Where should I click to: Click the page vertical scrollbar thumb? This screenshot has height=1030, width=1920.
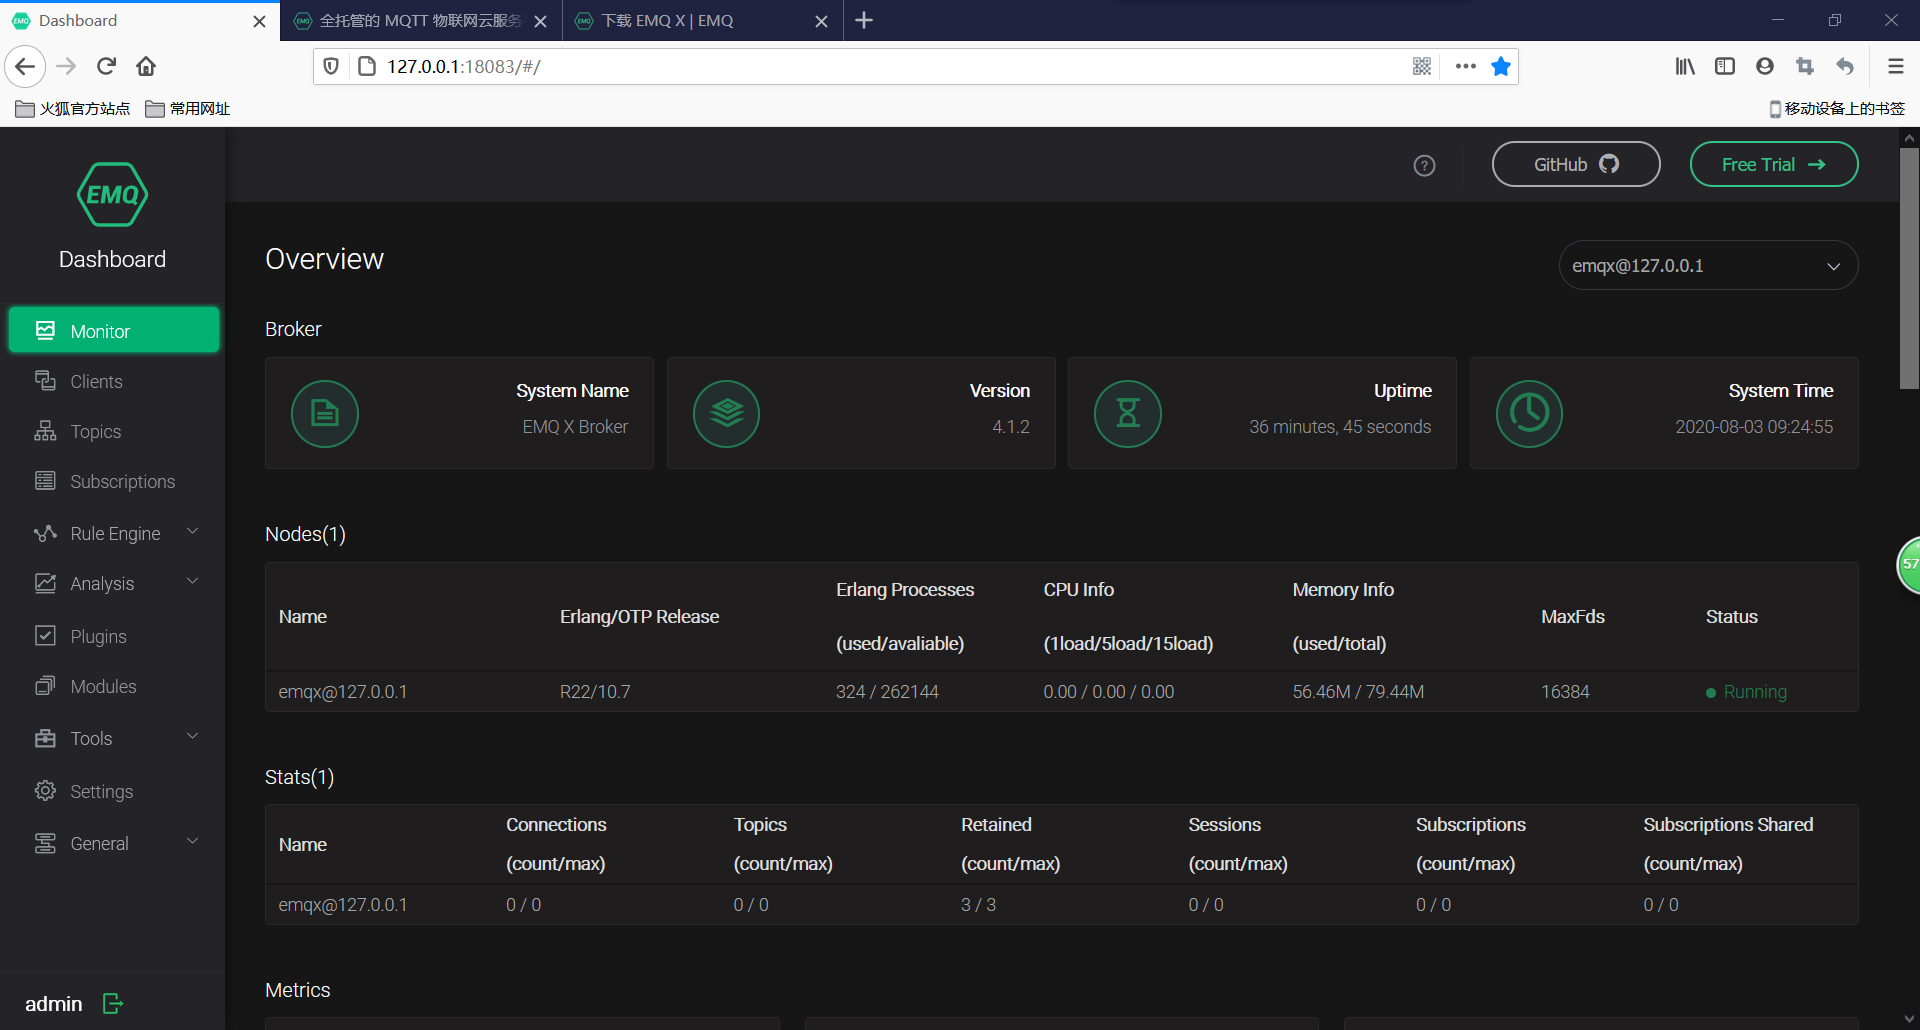click(x=1909, y=268)
